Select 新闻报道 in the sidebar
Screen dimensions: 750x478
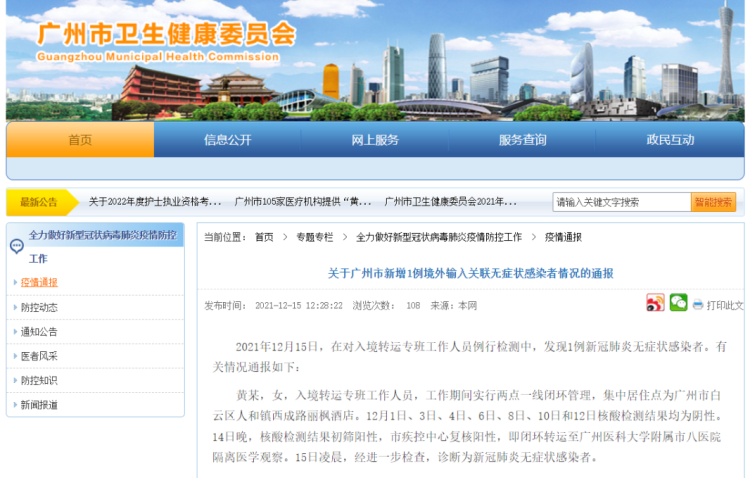coord(39,405)
